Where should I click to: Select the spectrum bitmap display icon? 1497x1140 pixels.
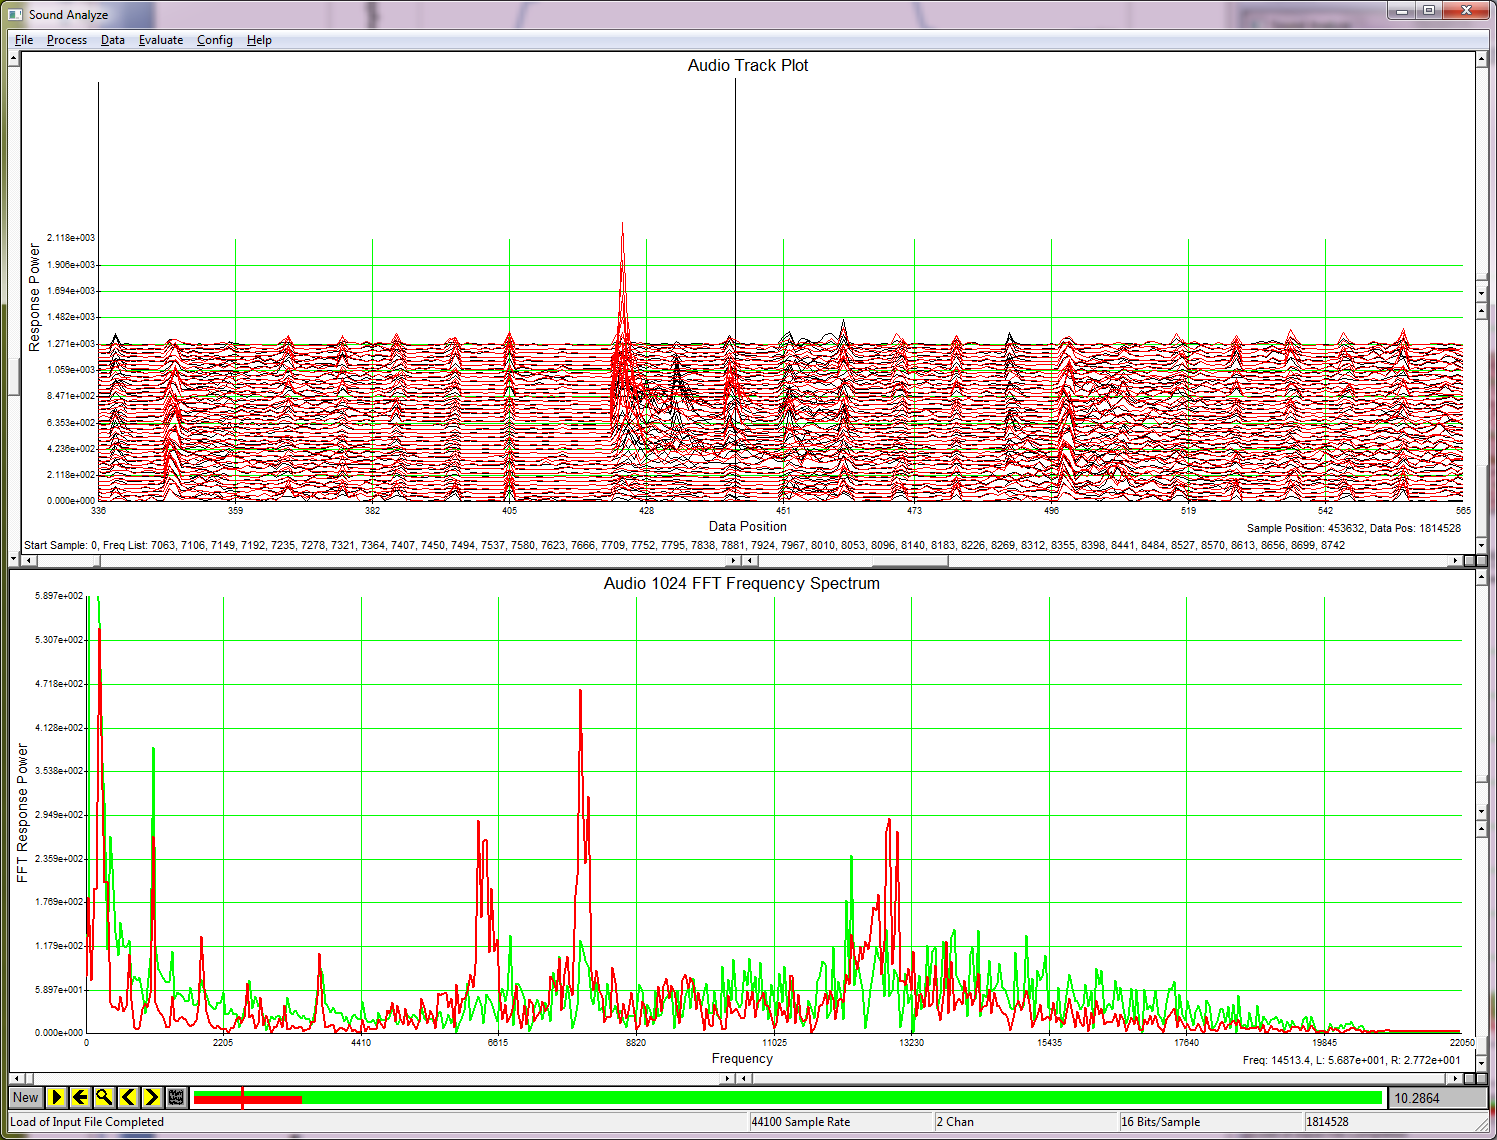tap(175, 1097)
